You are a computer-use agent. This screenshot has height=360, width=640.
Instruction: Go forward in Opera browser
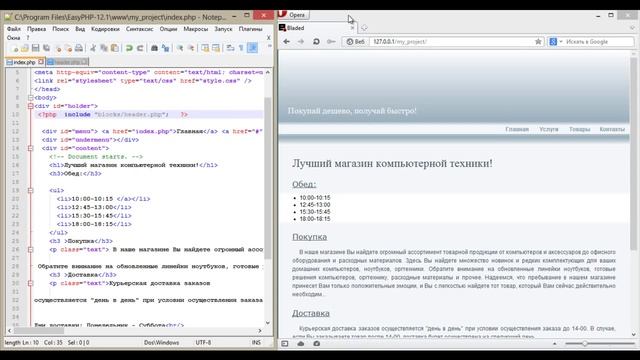301,42
